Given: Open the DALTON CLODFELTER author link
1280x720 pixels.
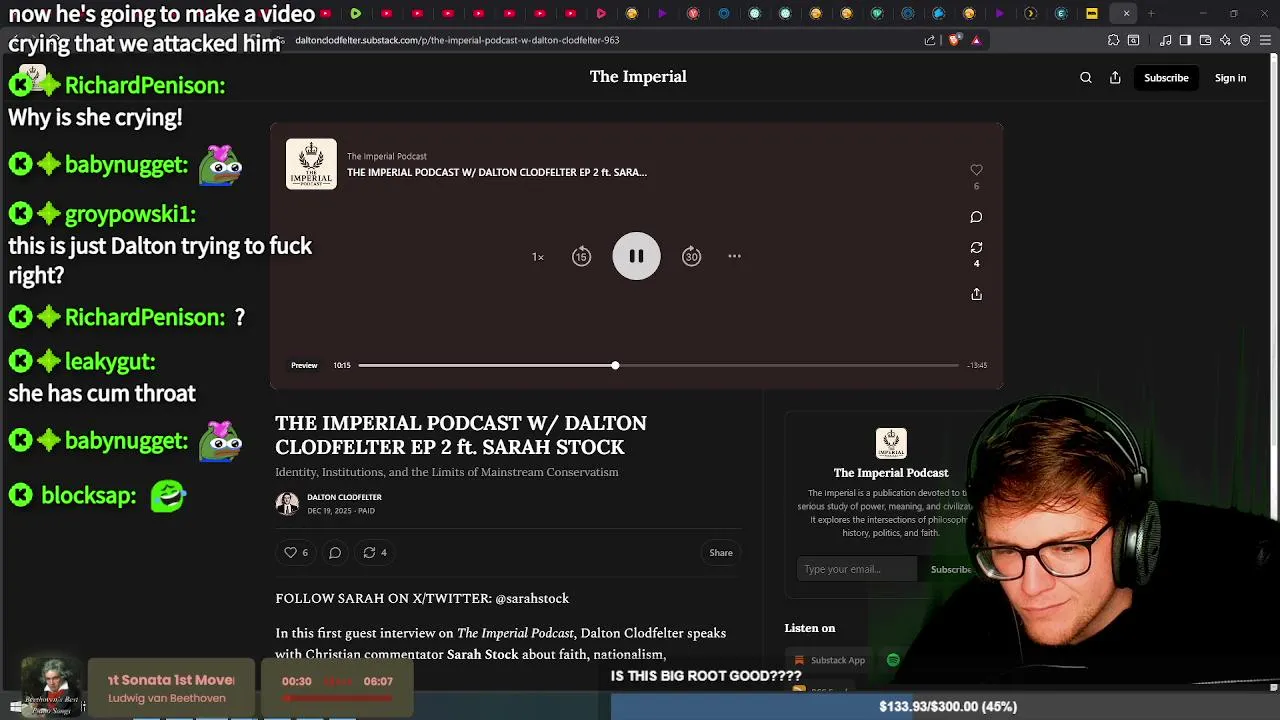Looking at the screenshot, I should [x=344, y=497].
